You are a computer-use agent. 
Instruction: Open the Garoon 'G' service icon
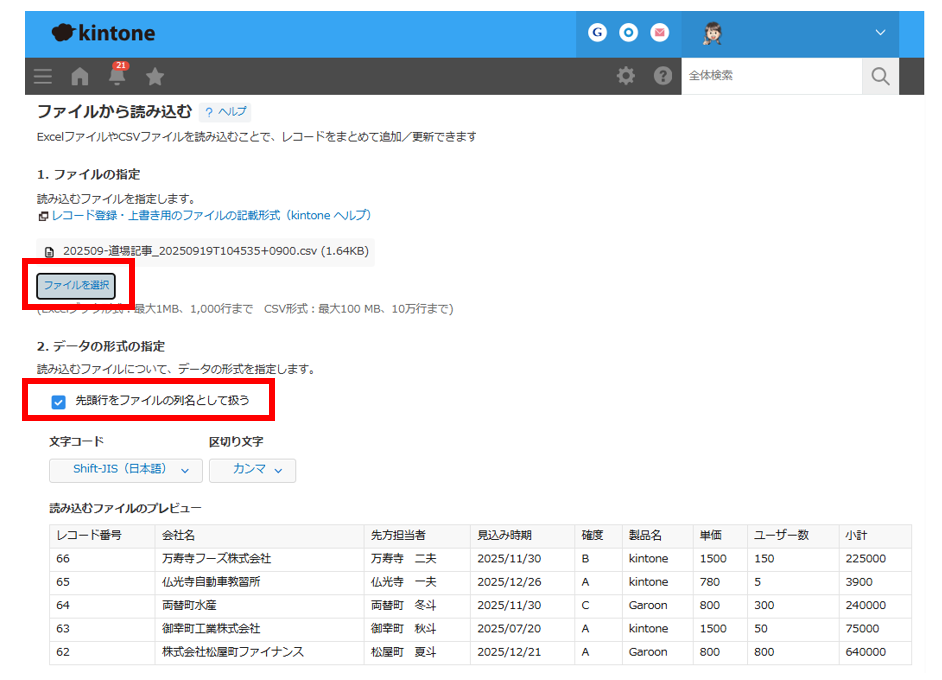point(597,33)
